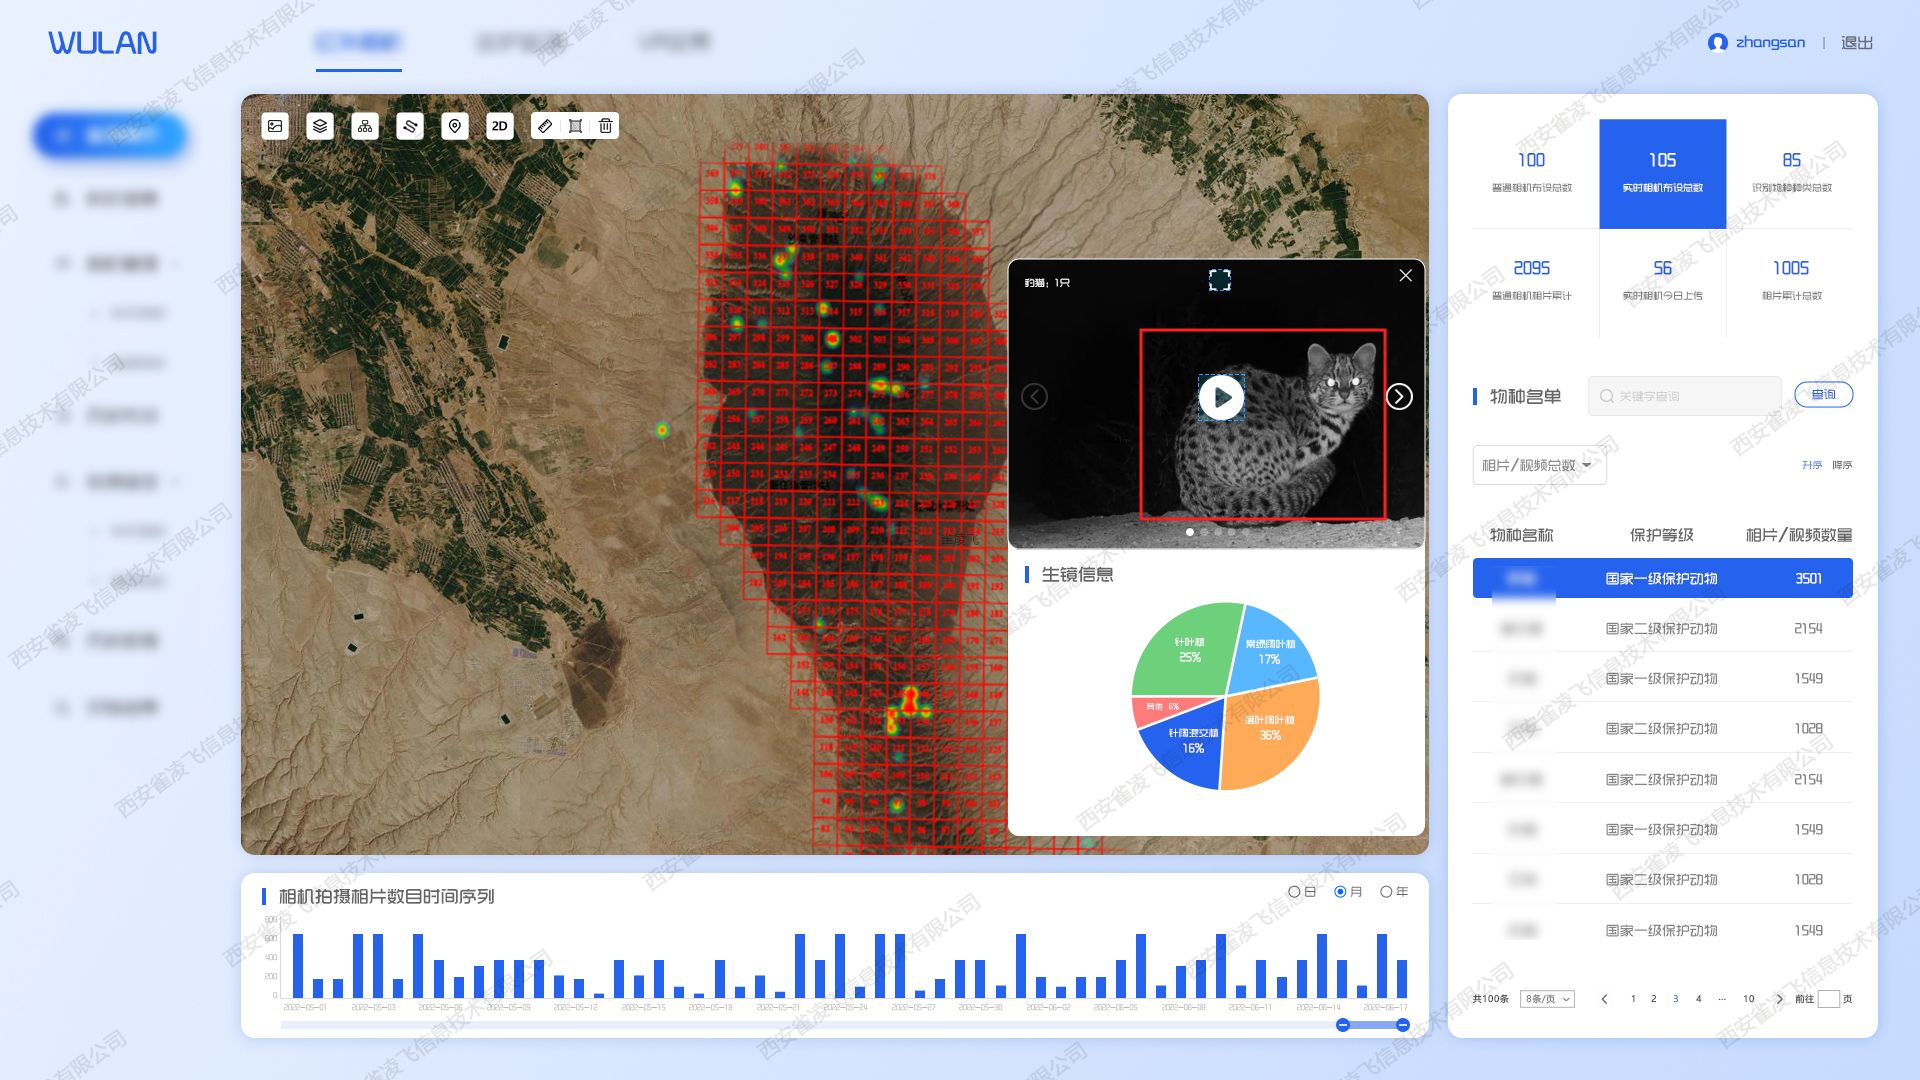Select the 月 (month) radio option
The width and height of the screenshot is (1920, 1080).
(x=1340, y=892)
